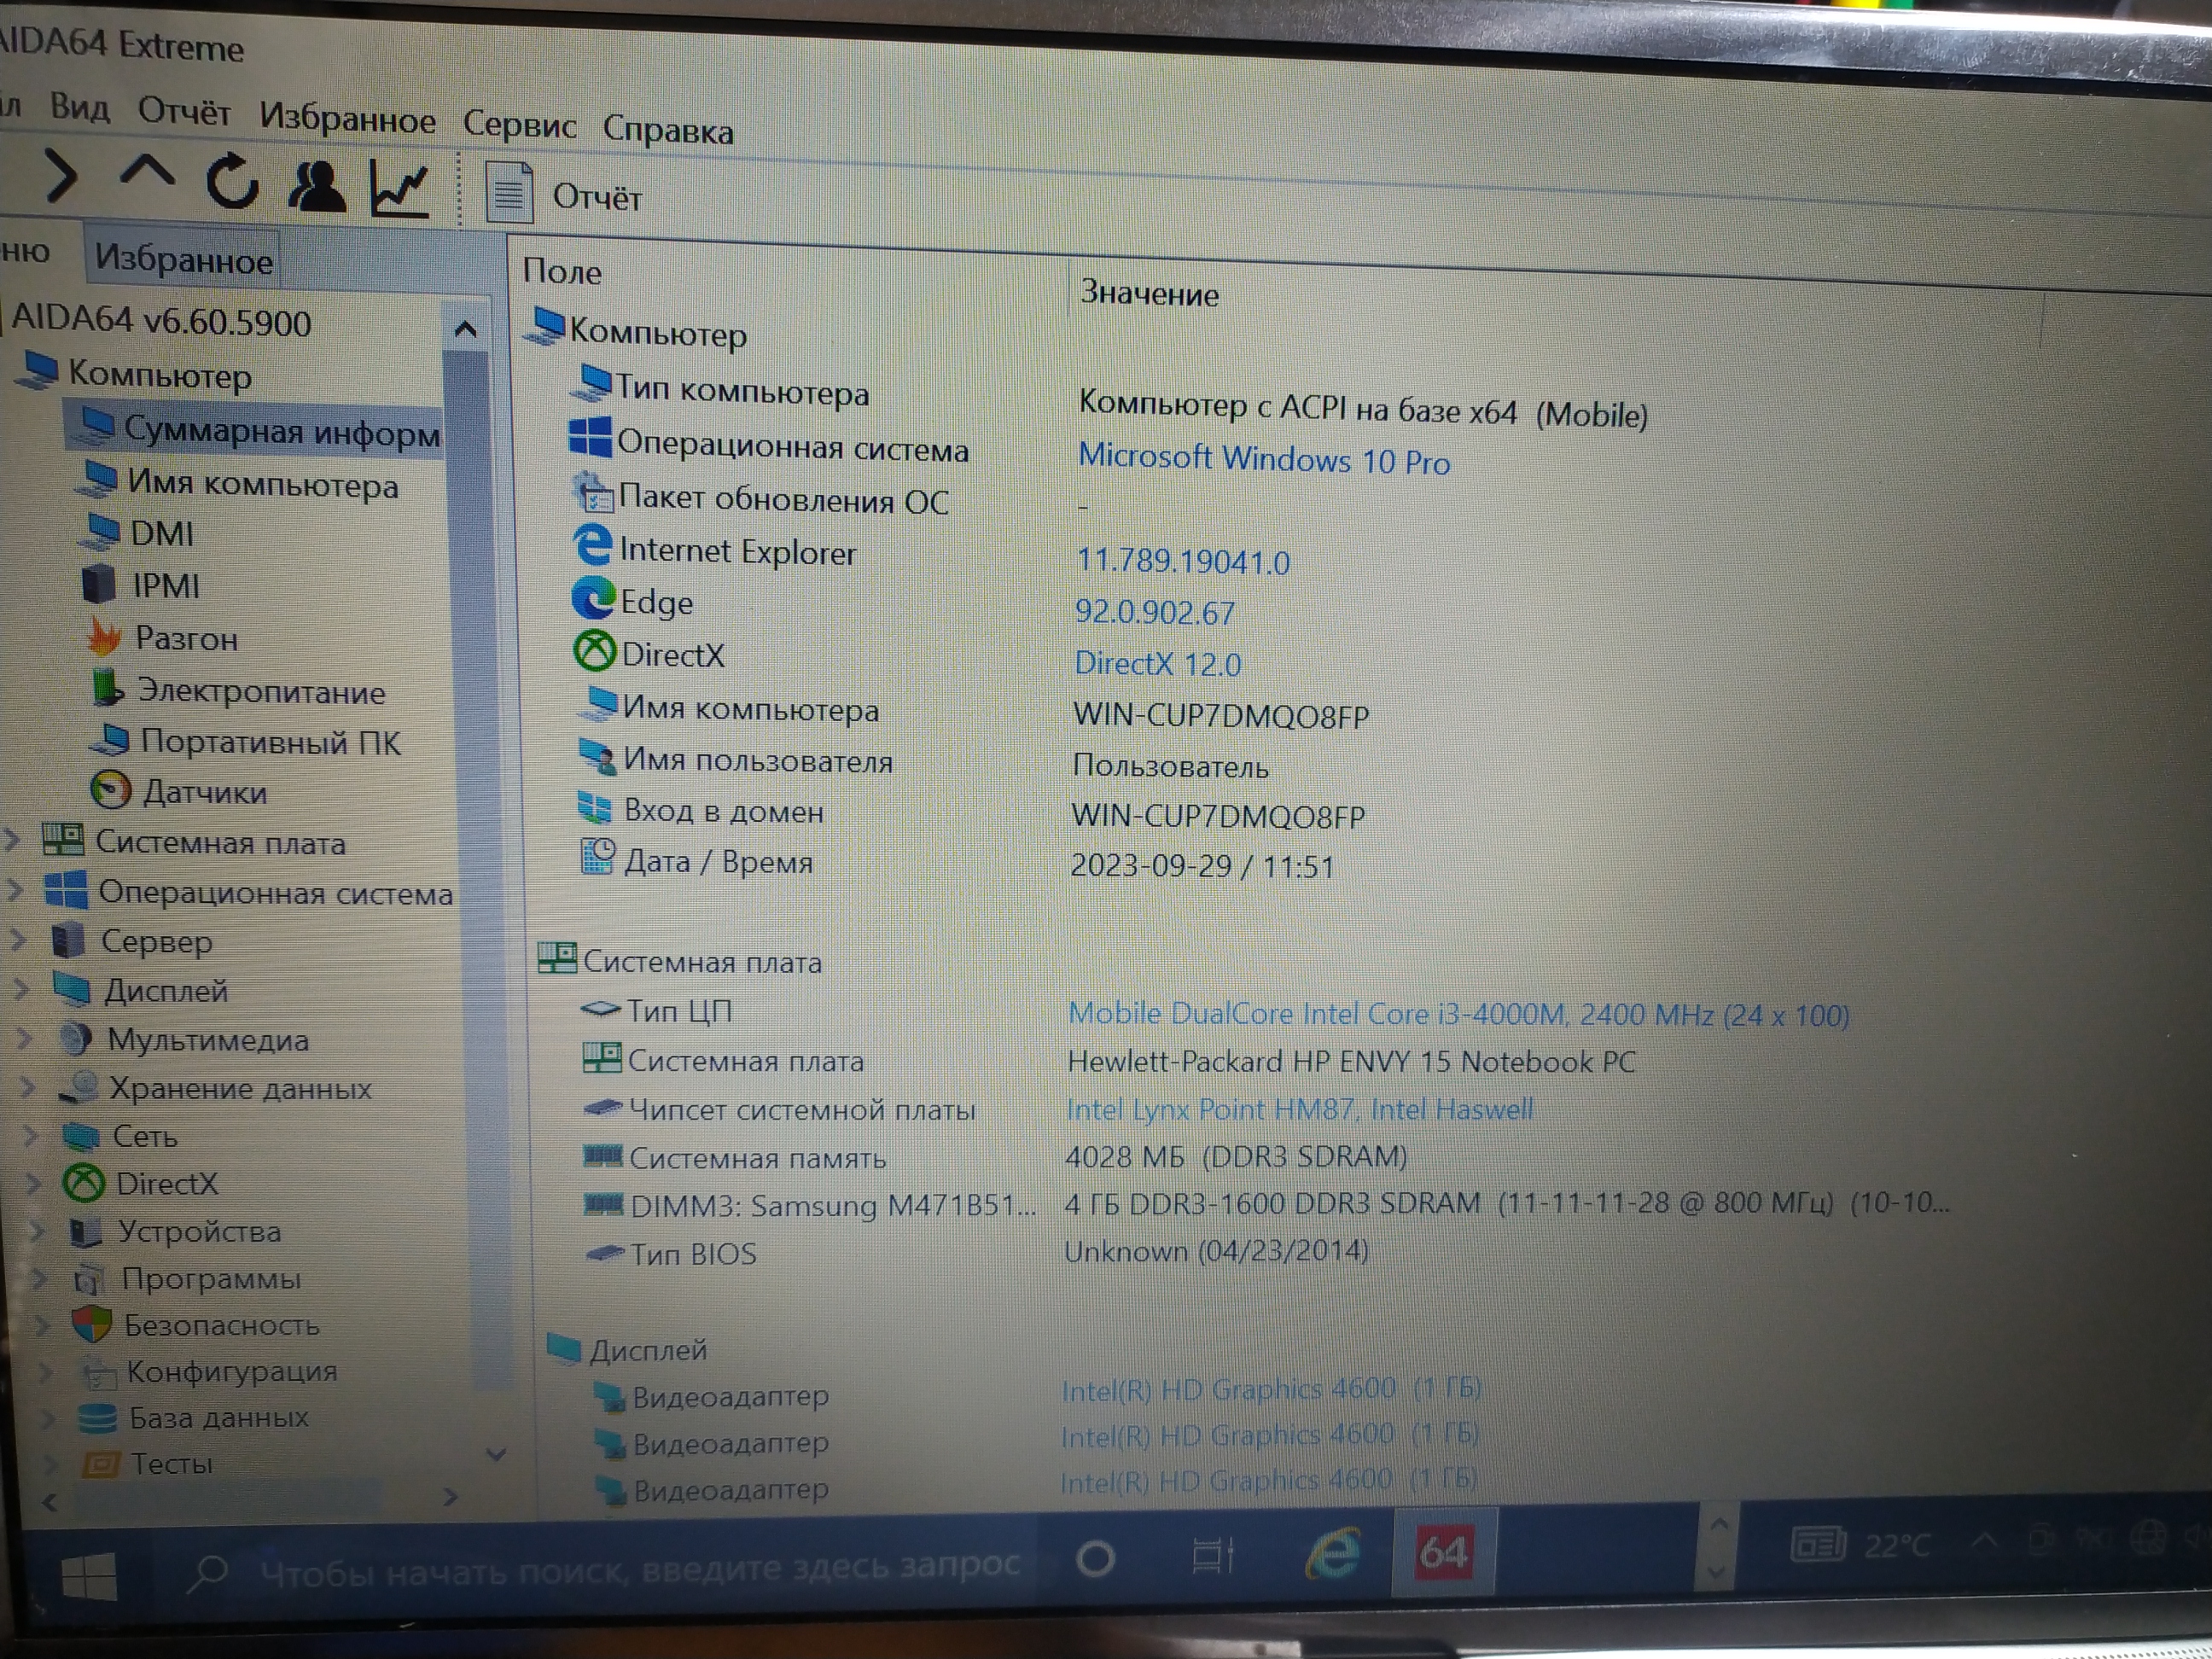Screen dimensions: 2212x1659
Task: Click the 11.789.19041.0 Internet Explorer version link
Action: click(1183, 560)
